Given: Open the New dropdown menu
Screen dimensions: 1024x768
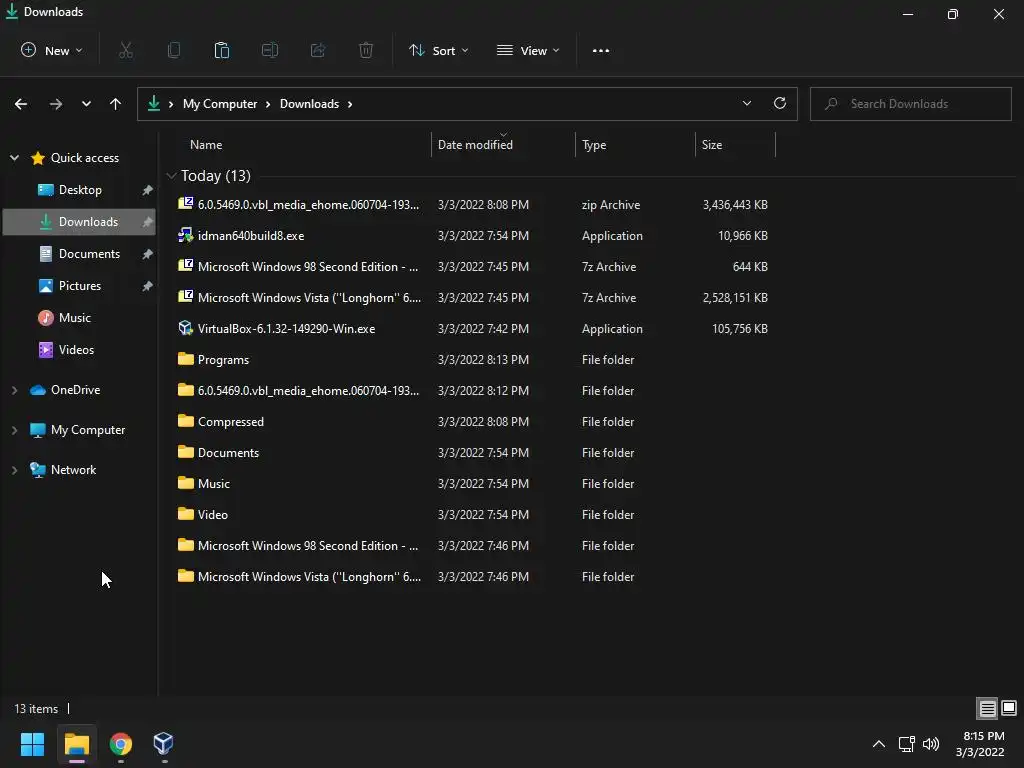Looking at the screenshot, I should (x=52, y=50).
